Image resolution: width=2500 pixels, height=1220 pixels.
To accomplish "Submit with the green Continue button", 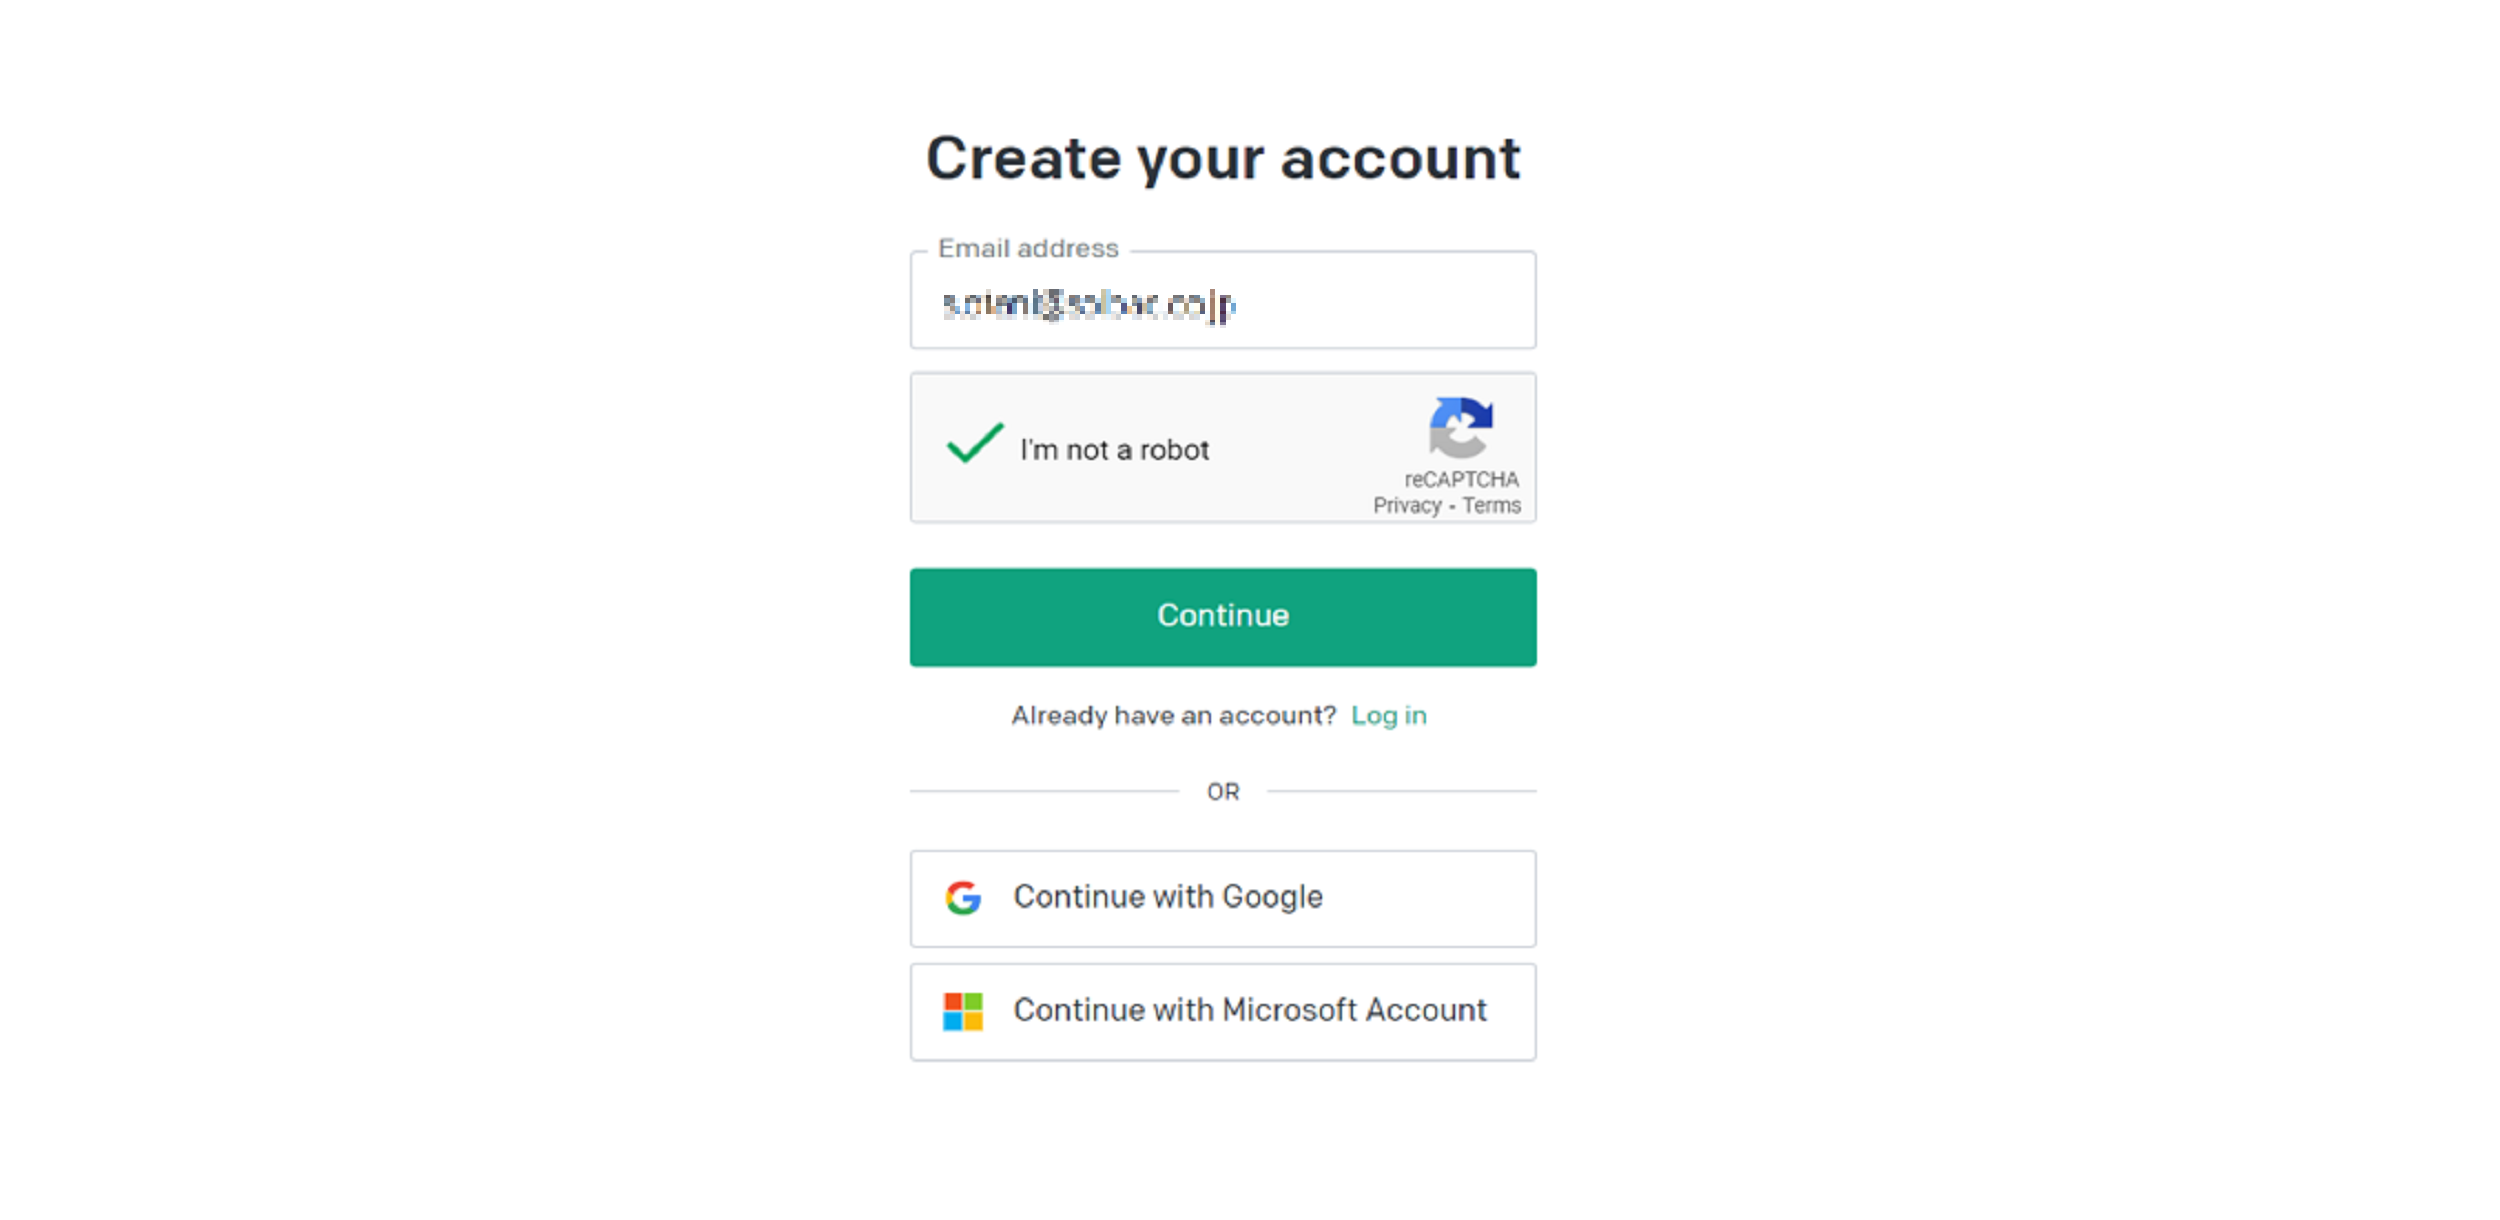I will coord(1223,617).
